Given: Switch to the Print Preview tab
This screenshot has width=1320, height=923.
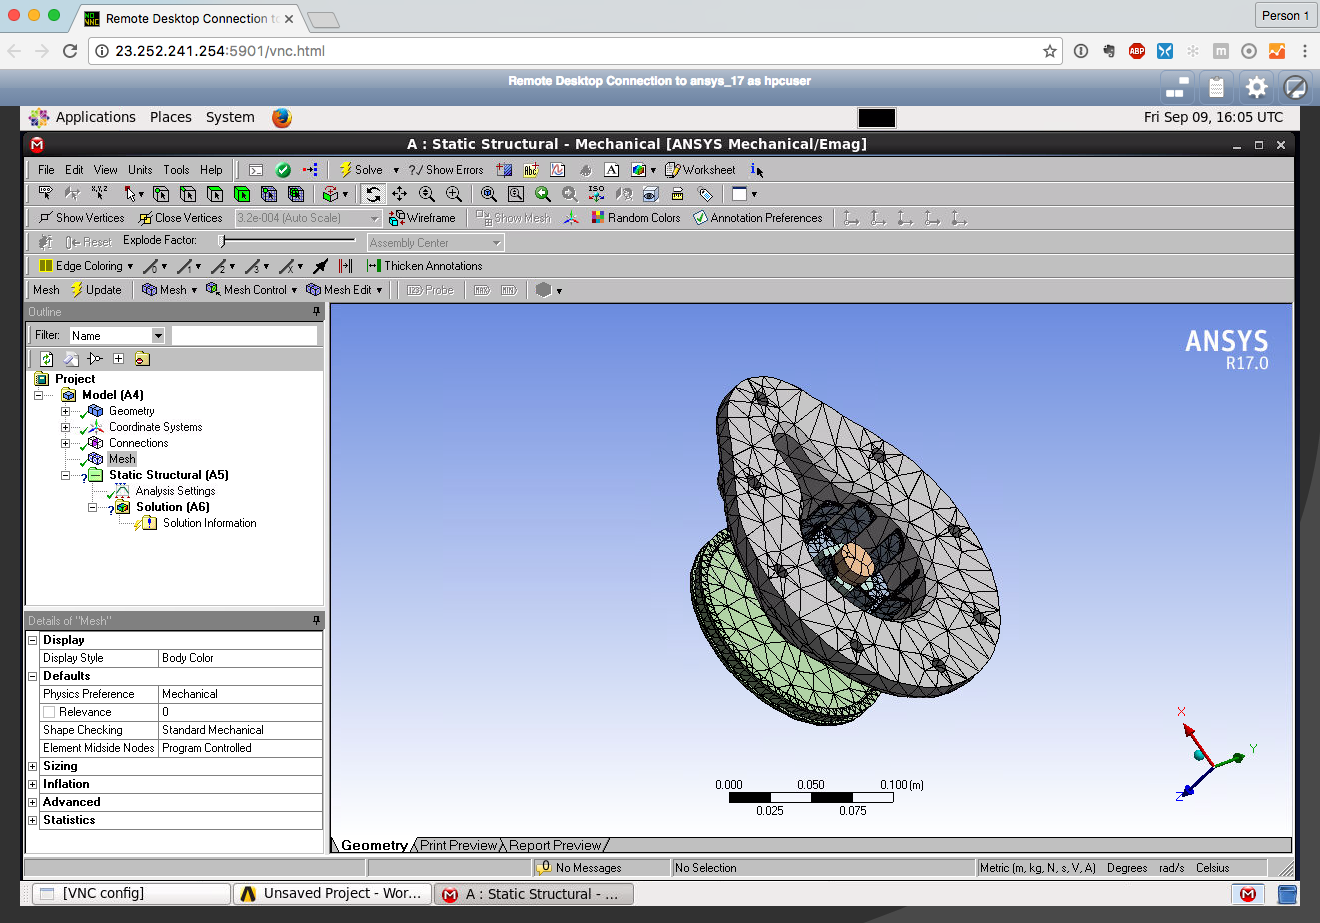Looking at the screenshot, I should pyautogui.click(x=458, y=845).
